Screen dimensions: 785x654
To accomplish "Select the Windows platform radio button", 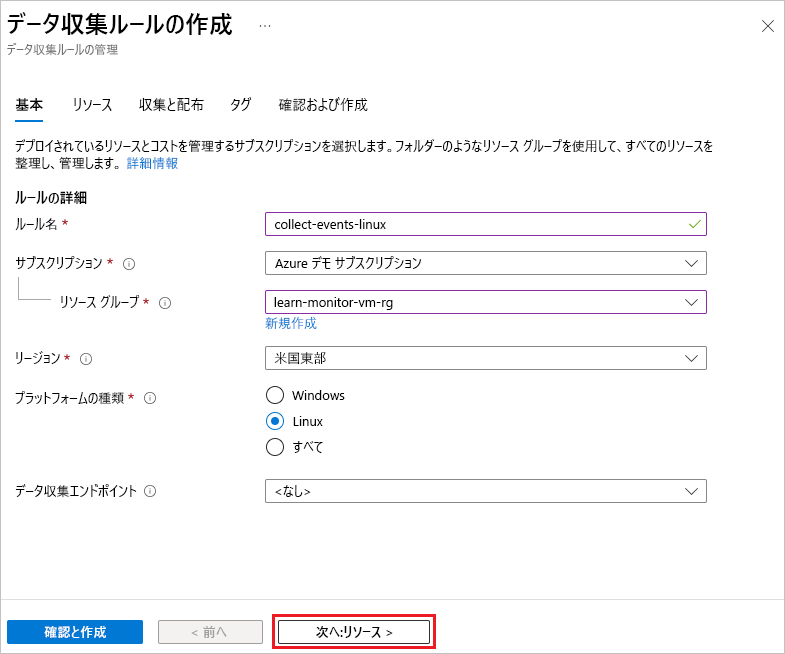I will 275,395.
